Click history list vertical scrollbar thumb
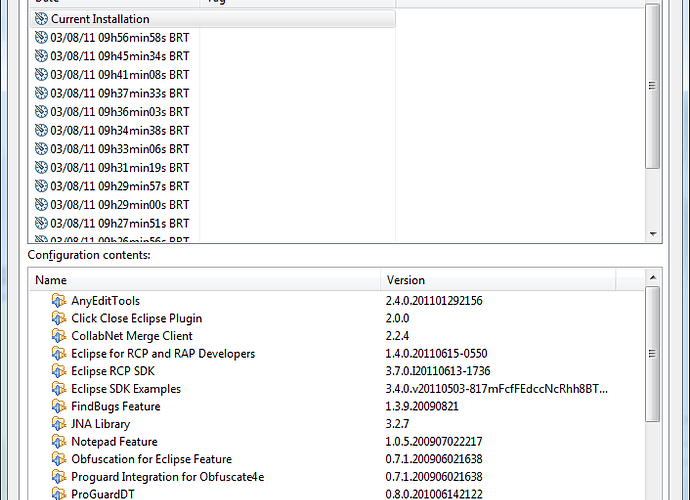This screenshot has height=500, width=690. tap(653, 86)
